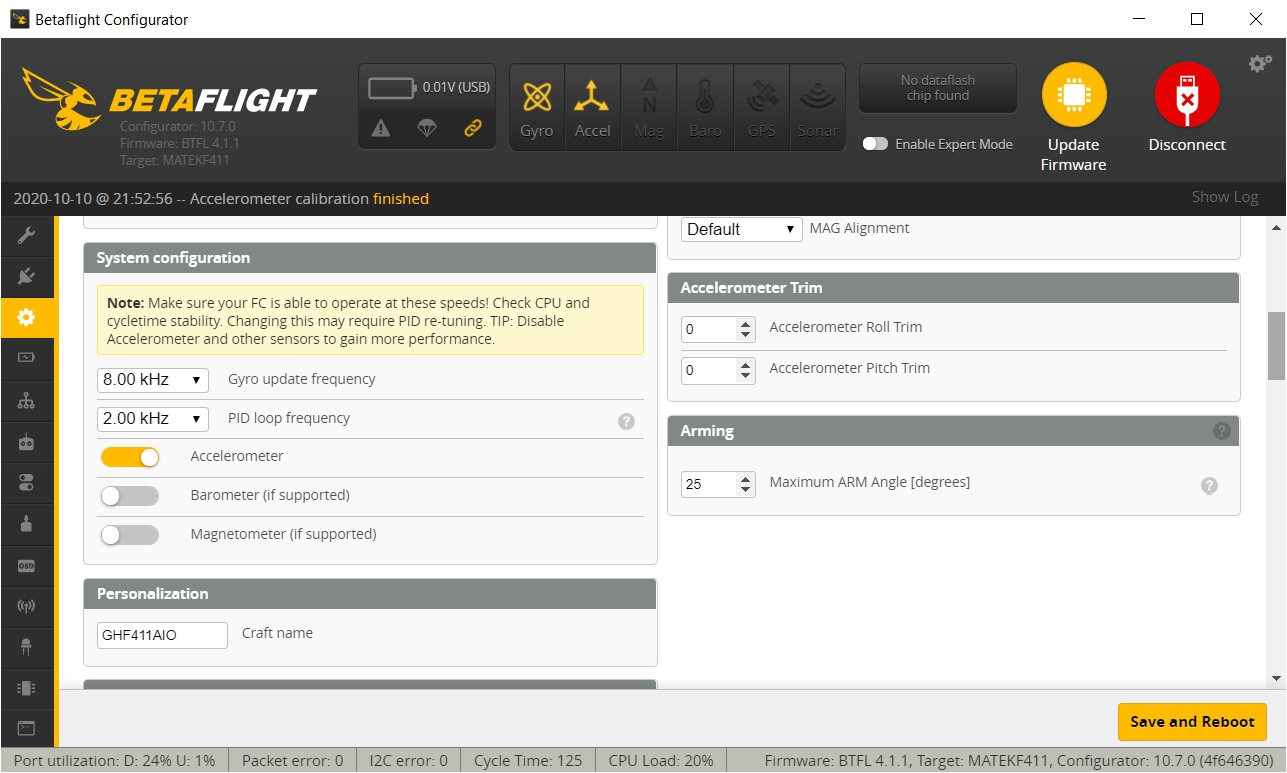Viewport: 1287px width, 773px height.
Task: Click 'Port utilization' status entry
Action: pos(114,761)
